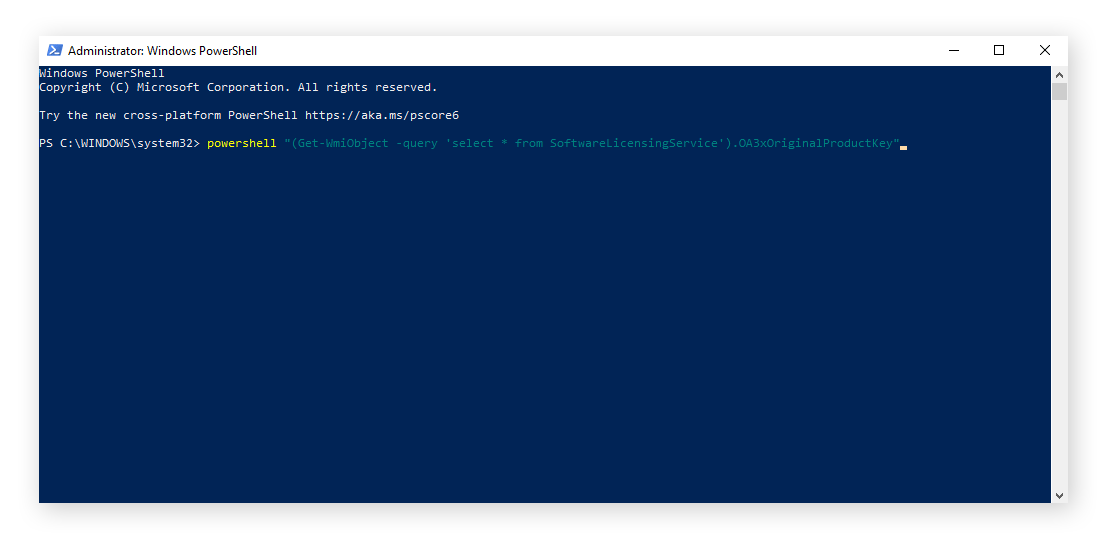Maximize the PowerShell window

tap(998, 51)
